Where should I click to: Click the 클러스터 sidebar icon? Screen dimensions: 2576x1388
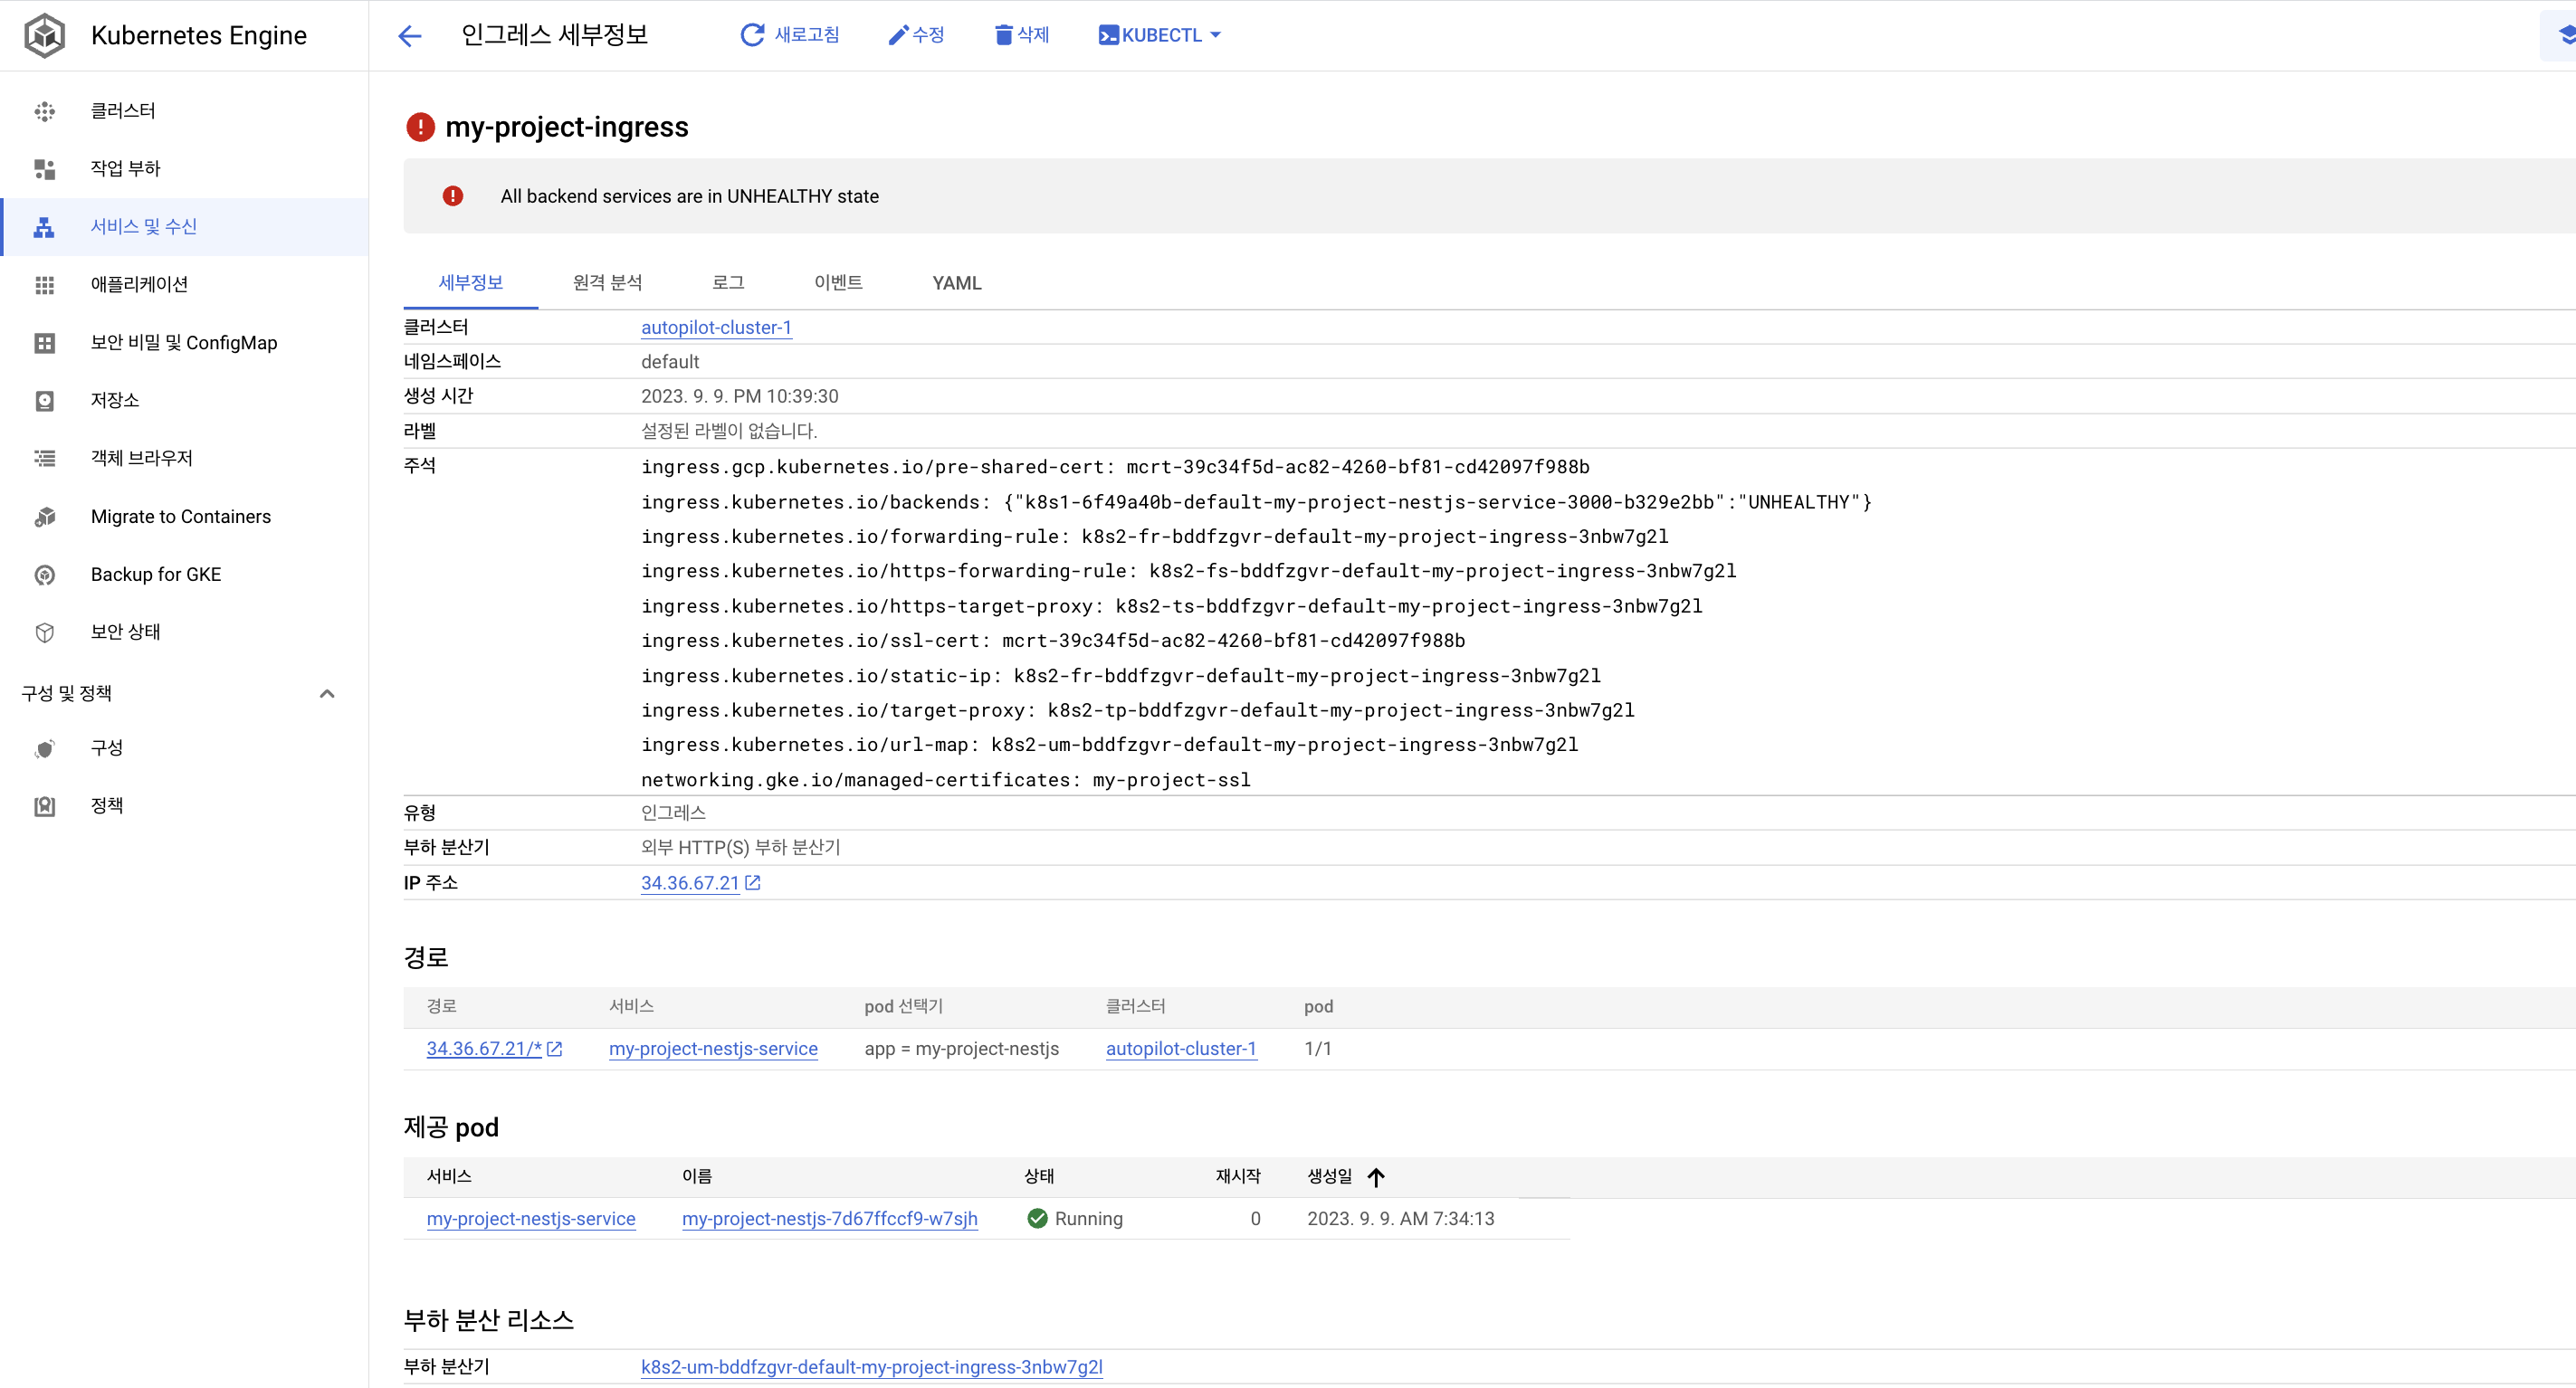click(45, 111)
